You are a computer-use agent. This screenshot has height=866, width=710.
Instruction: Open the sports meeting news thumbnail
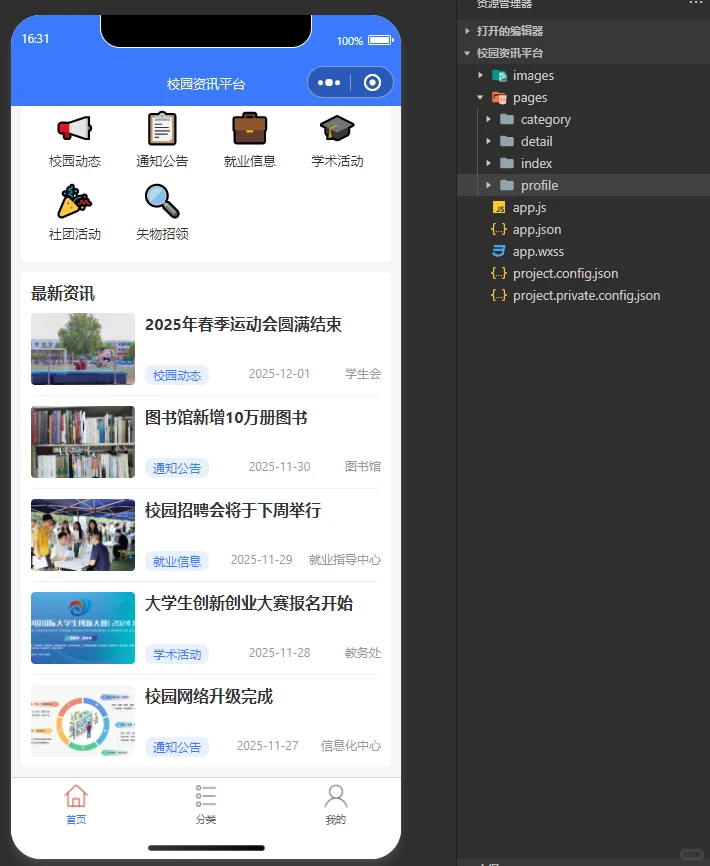tap(83, 349)
